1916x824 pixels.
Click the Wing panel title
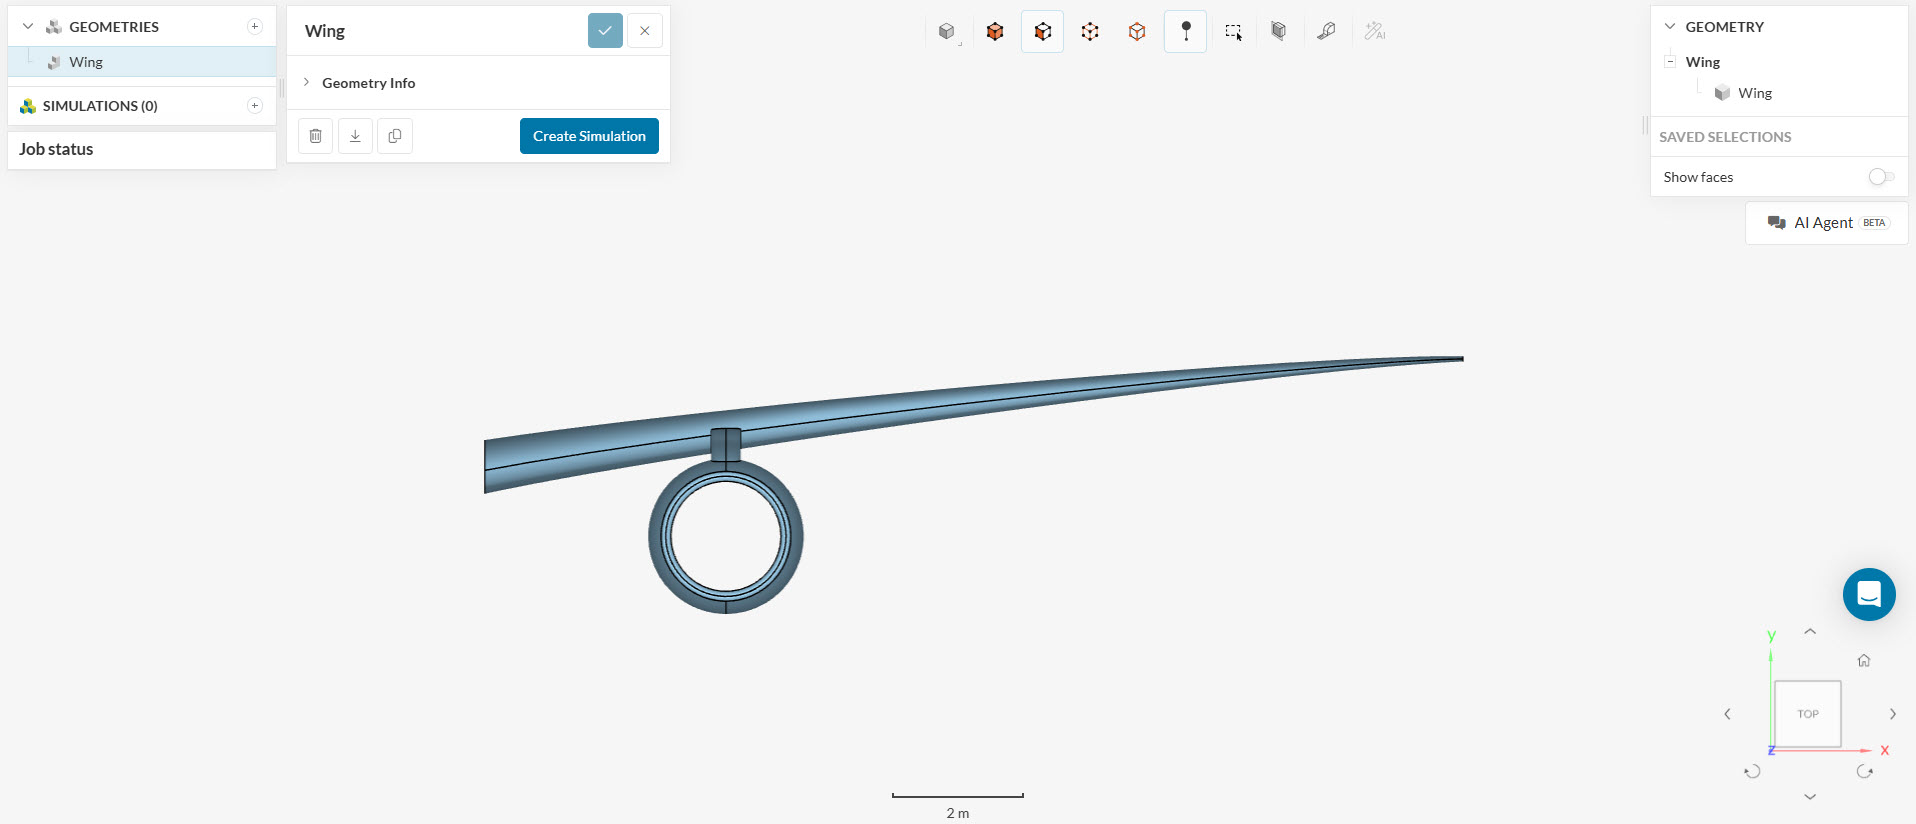point(325,31)
